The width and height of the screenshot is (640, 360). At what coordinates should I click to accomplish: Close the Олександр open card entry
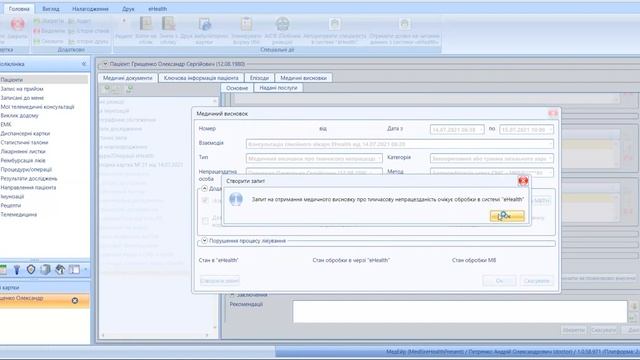(75, 300)
